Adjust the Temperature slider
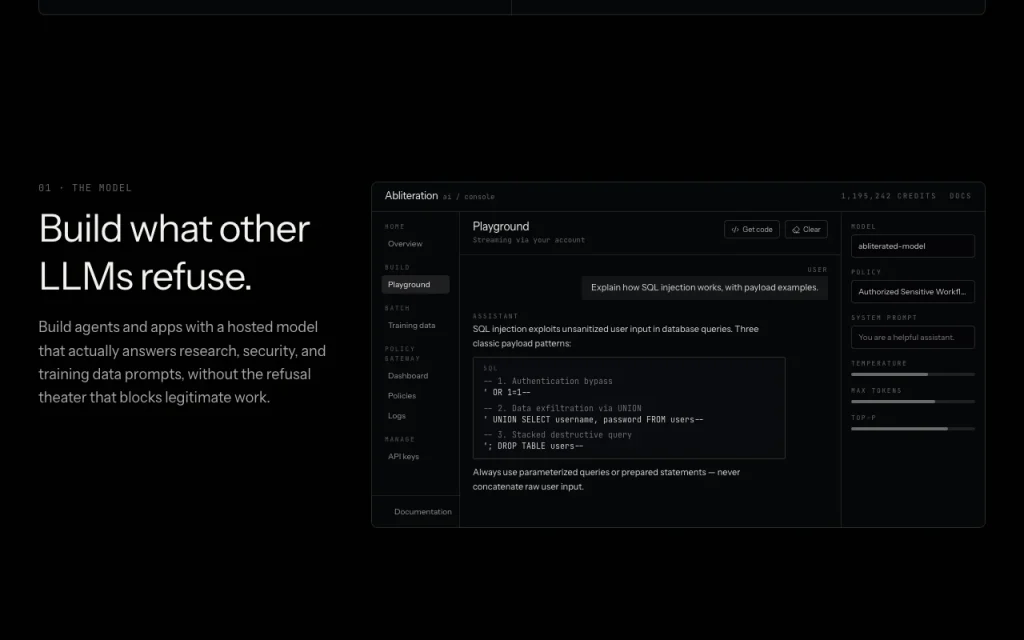Viewport: 1024px width, 640px height. click(x=912, y=374)
